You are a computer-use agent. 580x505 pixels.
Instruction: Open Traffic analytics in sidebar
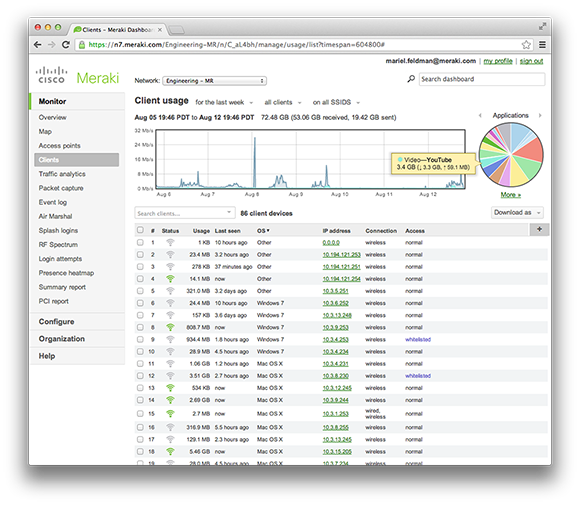tap(62, 174)
